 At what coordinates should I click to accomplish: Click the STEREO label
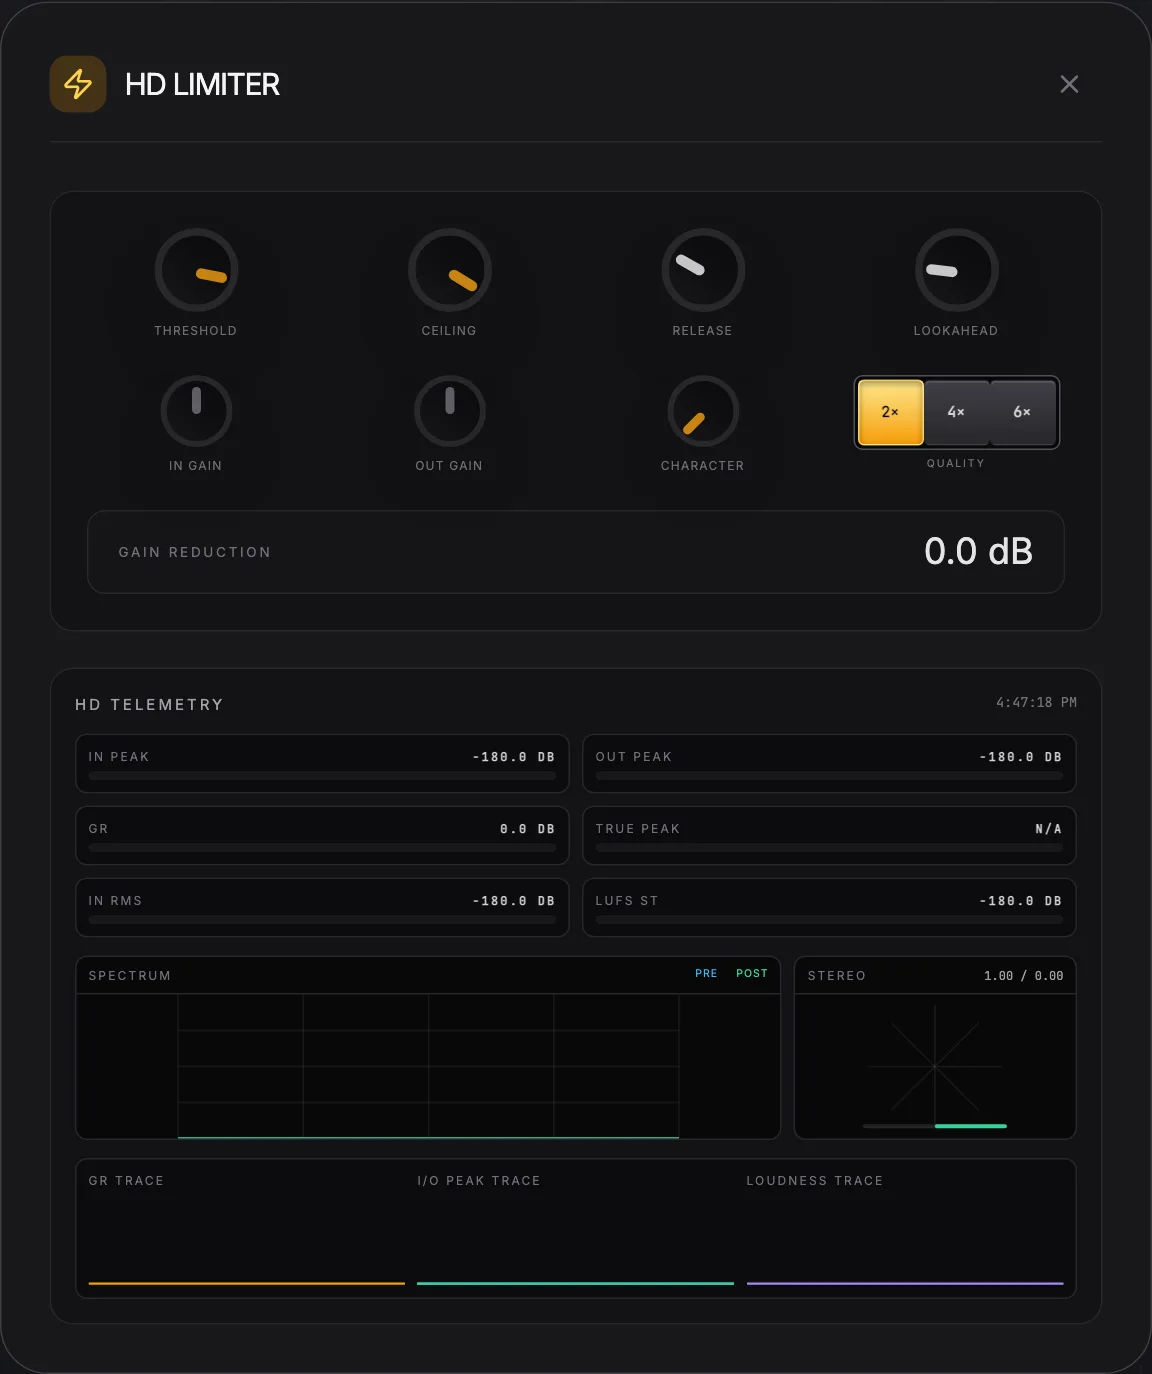(x=837, y=976)
